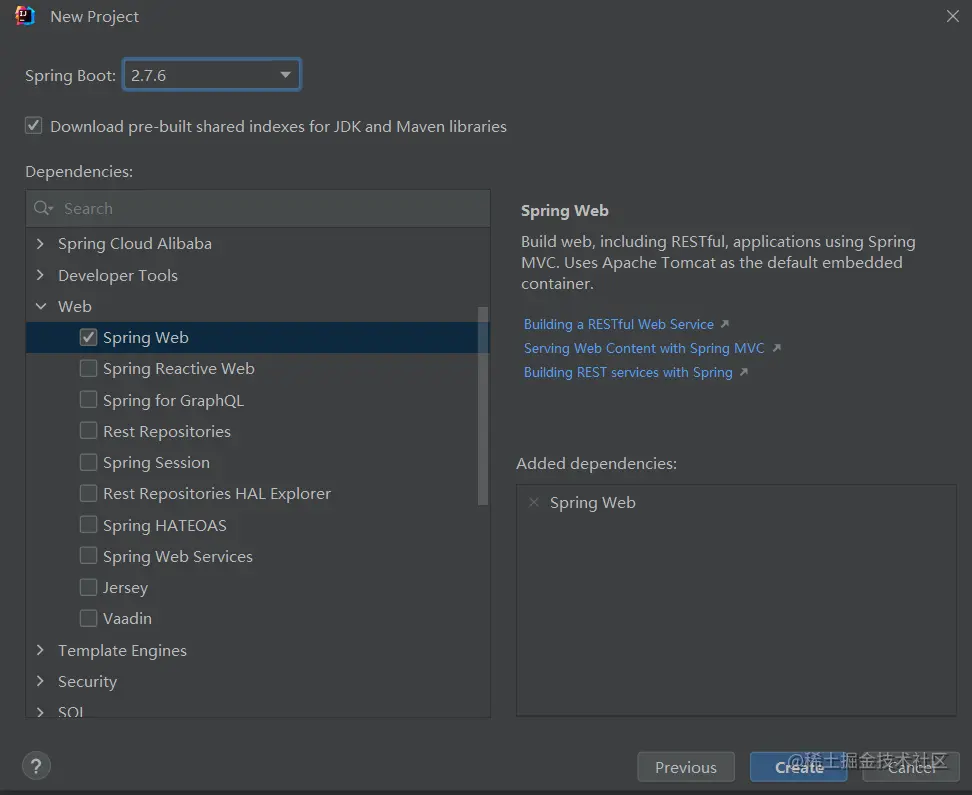
Task: Click the help question mark icon
Action: 36,766
